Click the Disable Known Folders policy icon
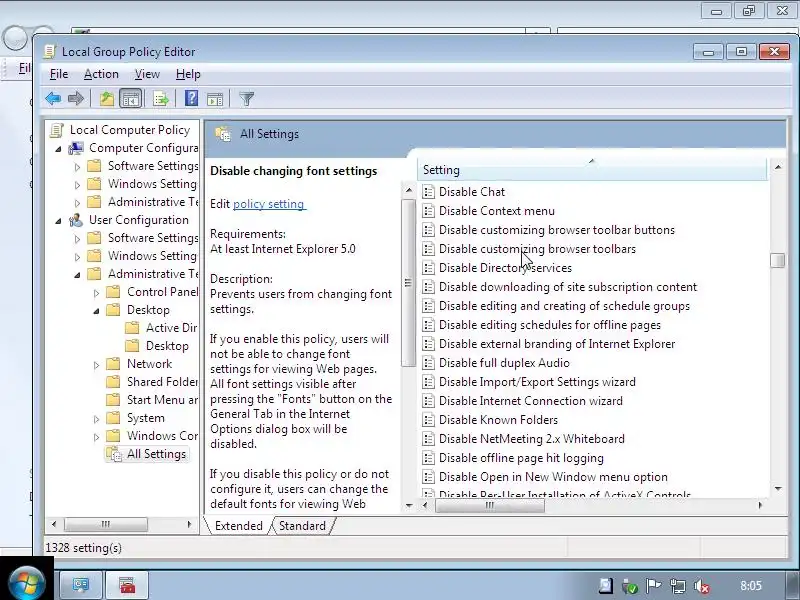 tap(429, 420)
